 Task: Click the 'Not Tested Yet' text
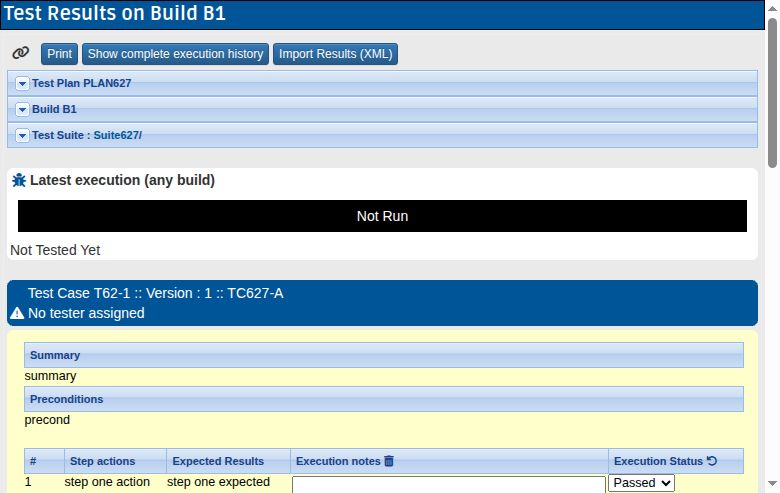(x=55, y=250)
